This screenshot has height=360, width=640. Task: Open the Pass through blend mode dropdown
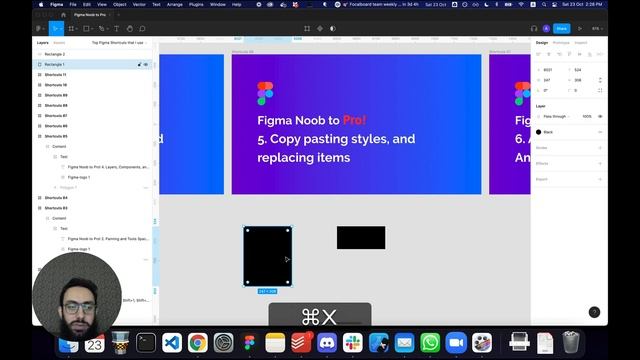click(556, 116)
